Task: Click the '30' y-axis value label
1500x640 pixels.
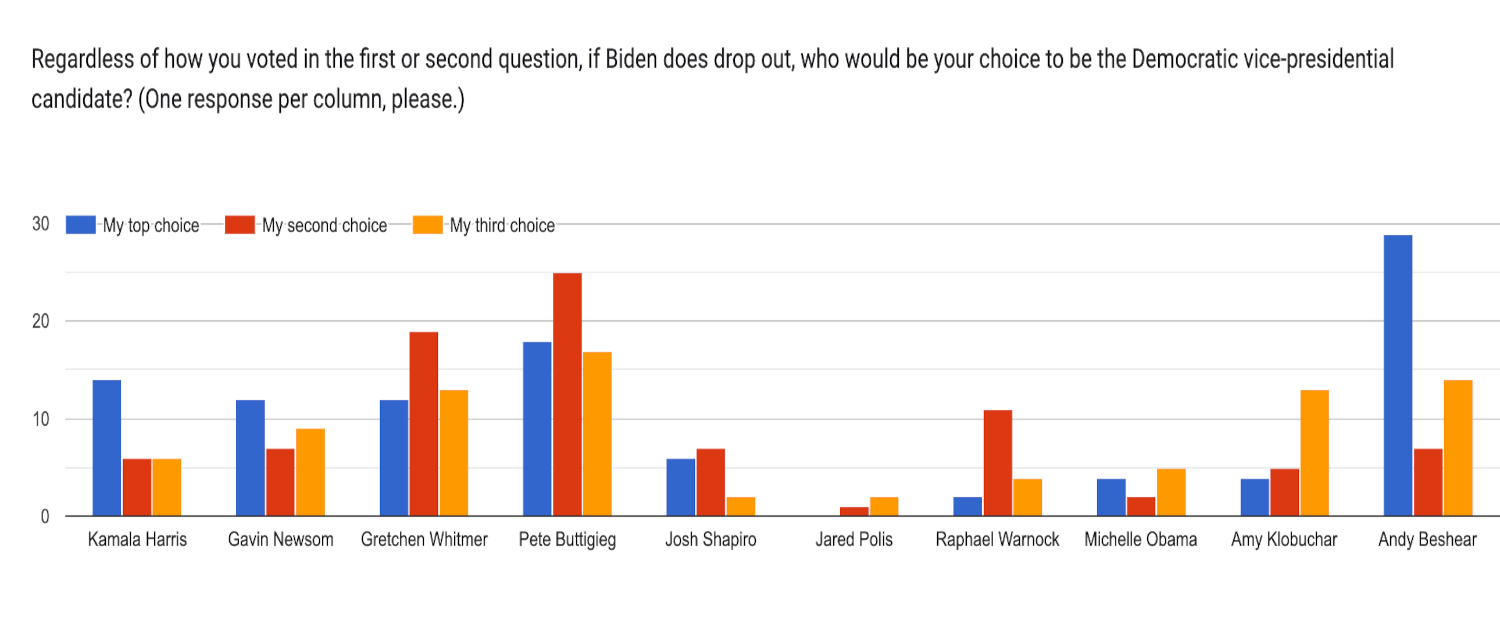Action: (40, 224)
